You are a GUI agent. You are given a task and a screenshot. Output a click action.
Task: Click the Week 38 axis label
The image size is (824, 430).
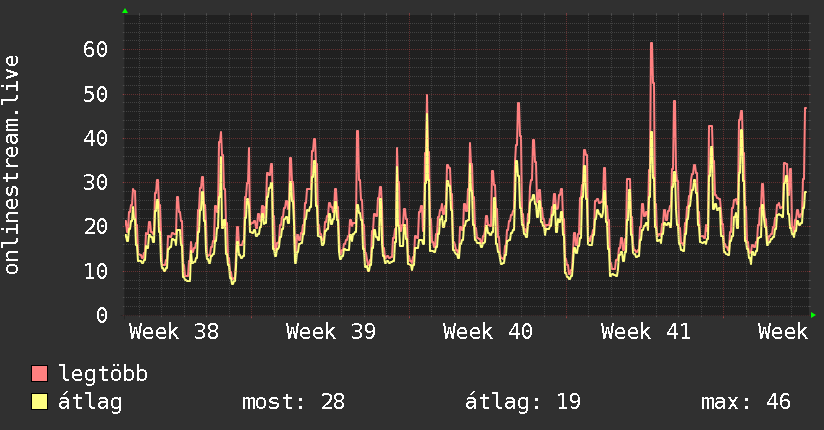tap(174, 332)
